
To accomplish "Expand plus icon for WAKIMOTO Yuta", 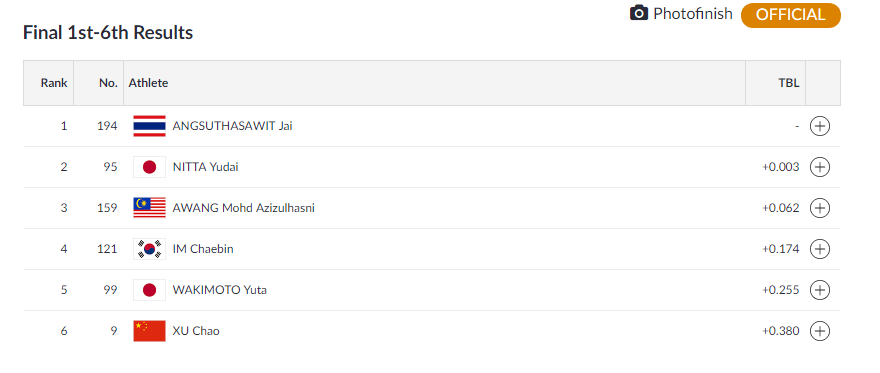I will [819, 290].
